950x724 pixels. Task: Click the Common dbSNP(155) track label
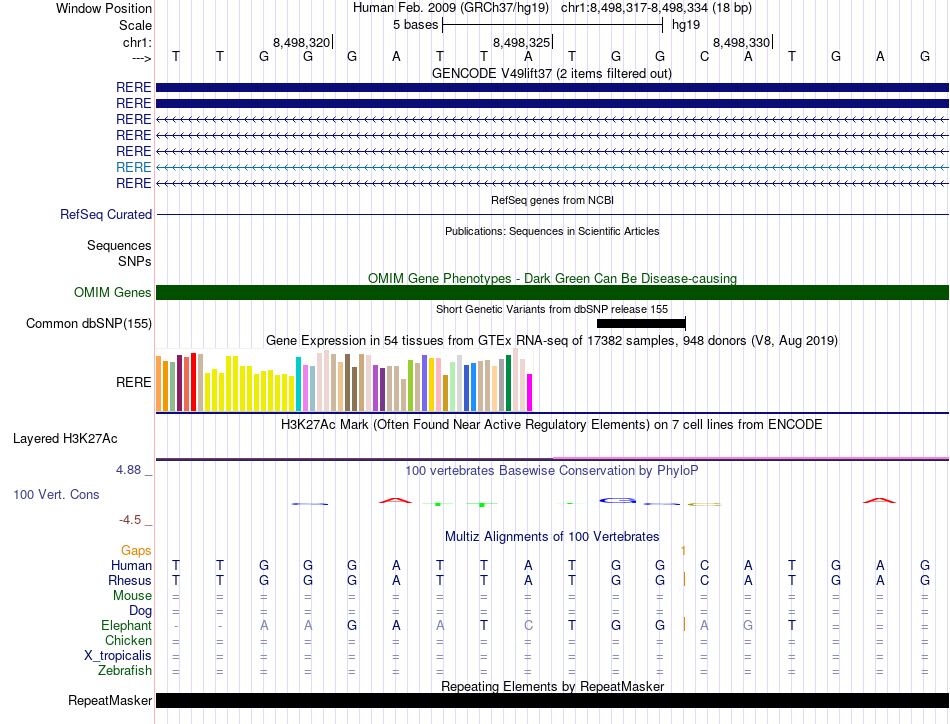coord(89,323)
